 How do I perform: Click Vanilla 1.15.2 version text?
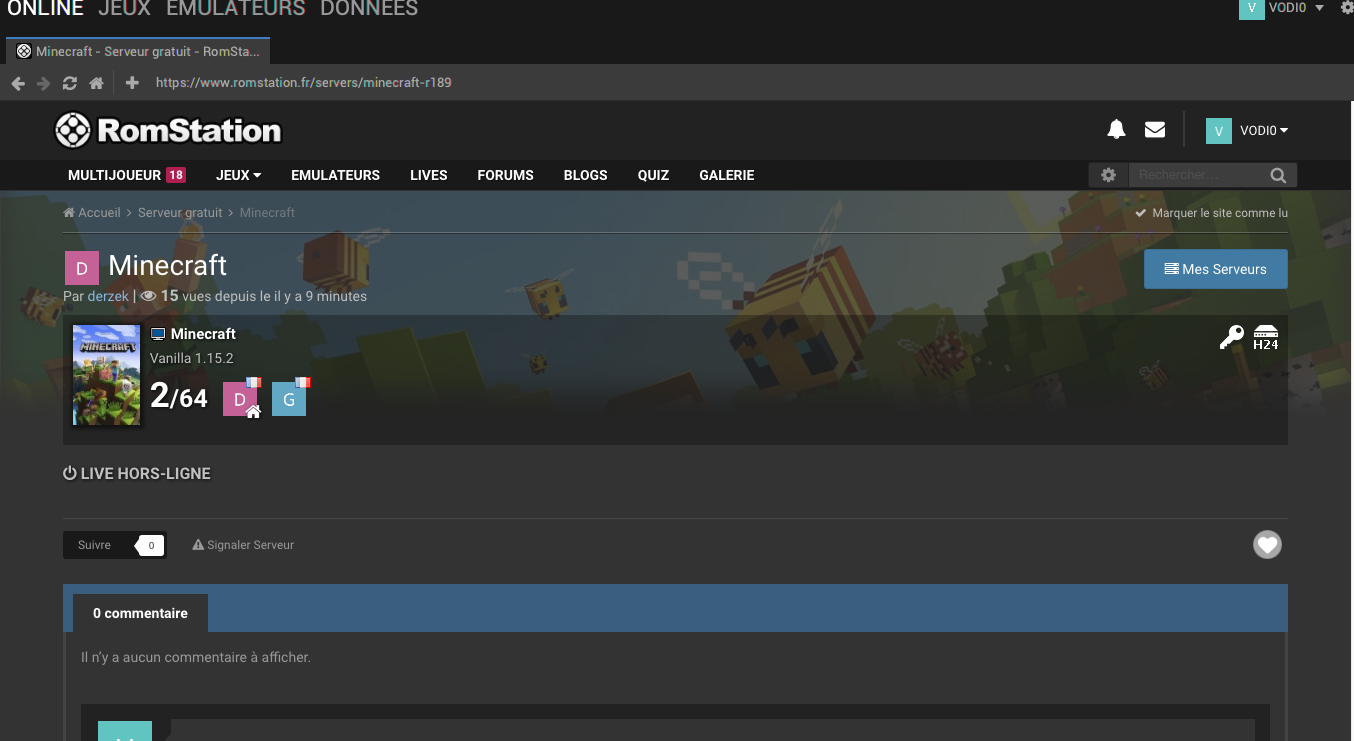(192, 358)
